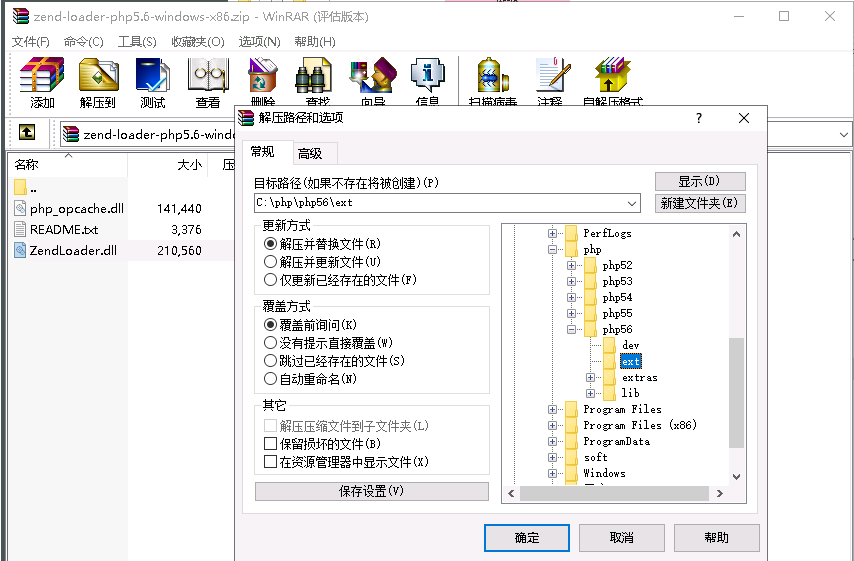
Task: Click the 测试 (Test) toolbar icon
Action: 153,79
